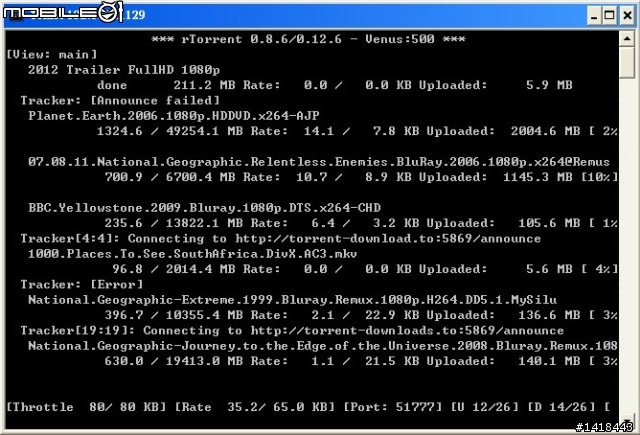Viewport: 640px width, 435px height.
Task: Click the '1324.6 / 49254.1 MB' stats line
Action: point(357,131)
